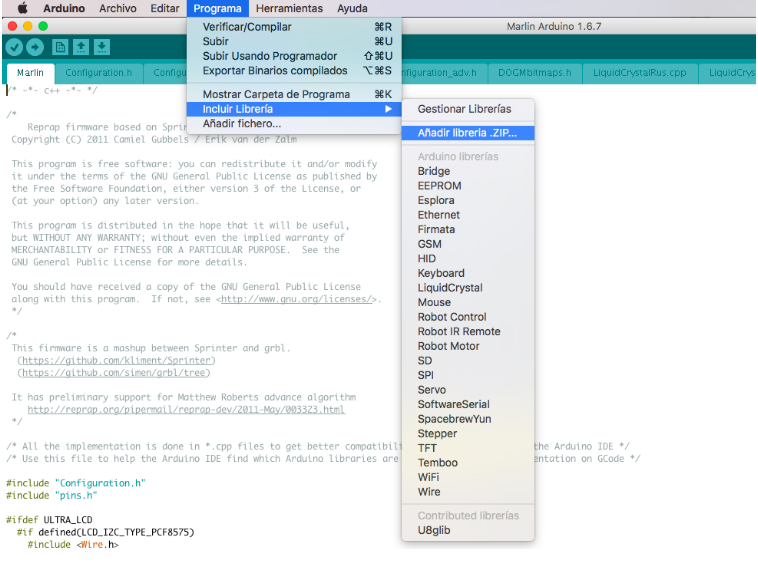The height and width of the screenshot is (565, 758).
Task: Include the Mouse library
Action: pos(467,302)
